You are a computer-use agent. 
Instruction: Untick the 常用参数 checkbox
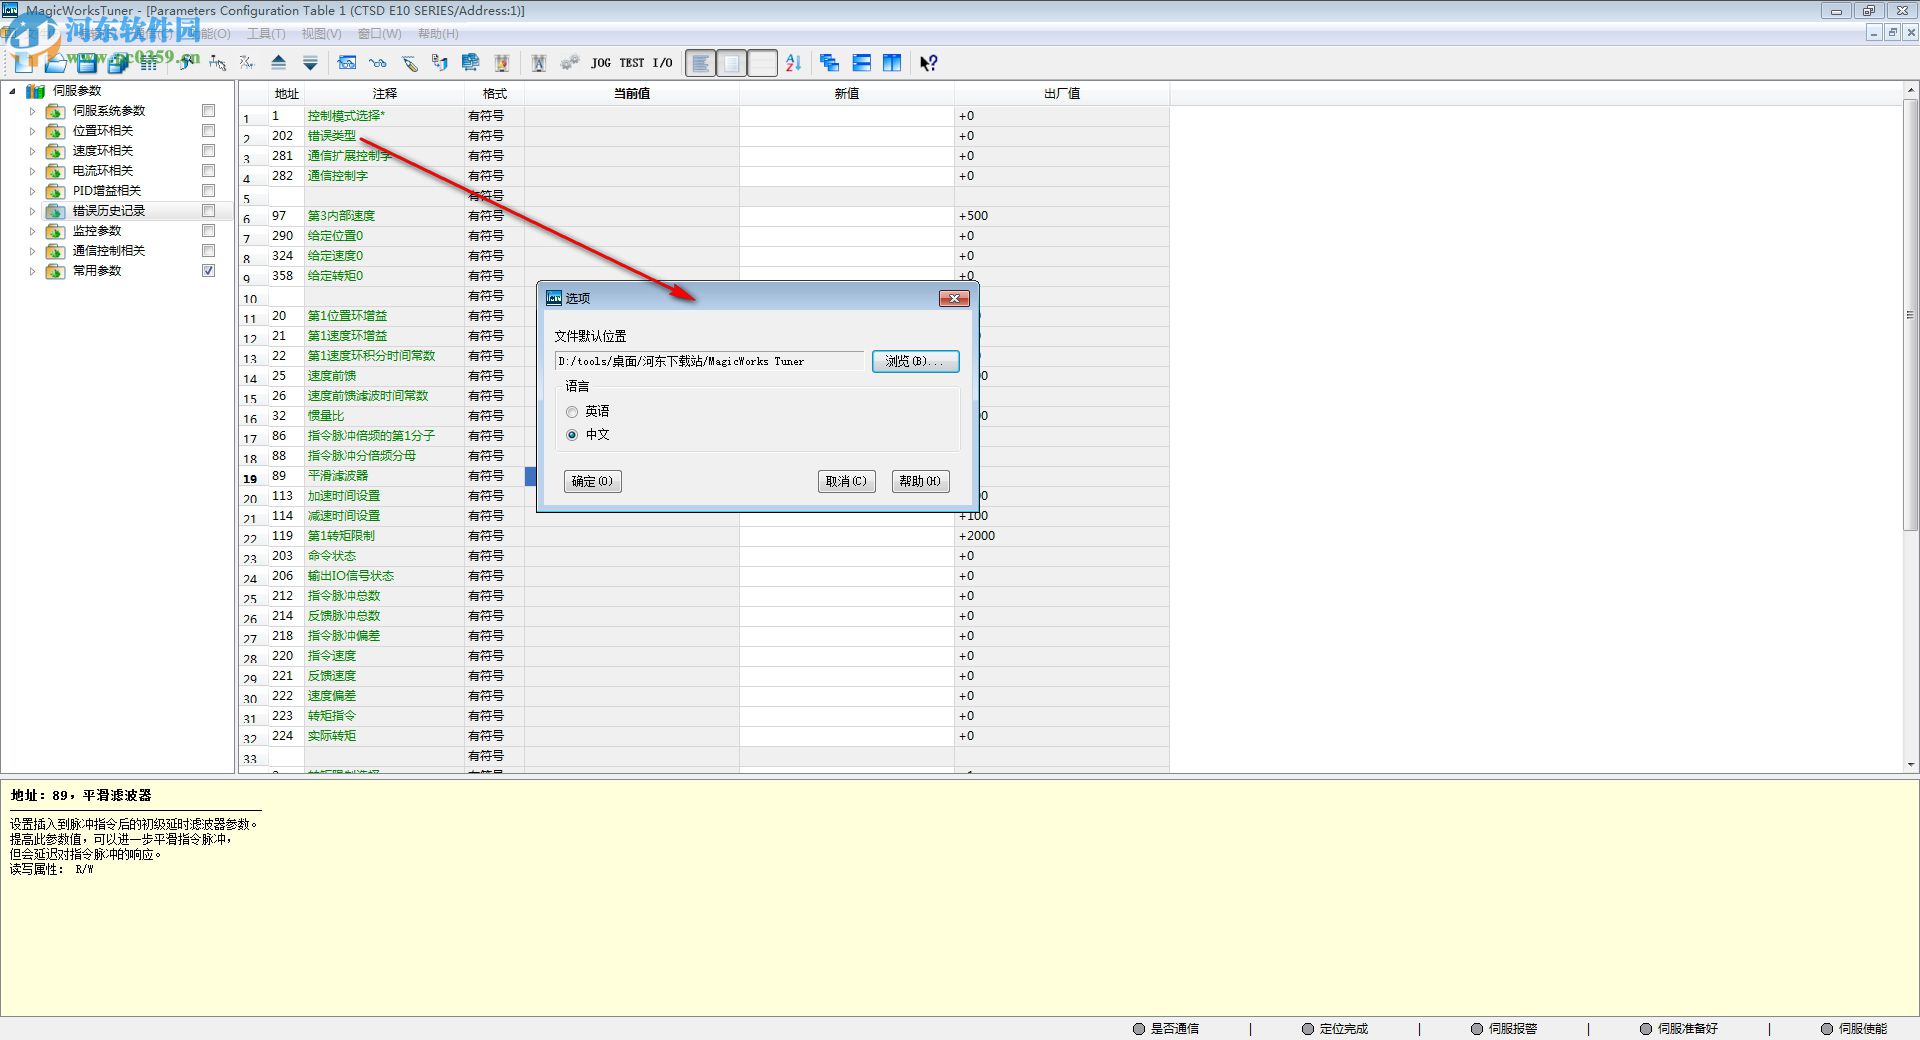click(x=208, y=270)
